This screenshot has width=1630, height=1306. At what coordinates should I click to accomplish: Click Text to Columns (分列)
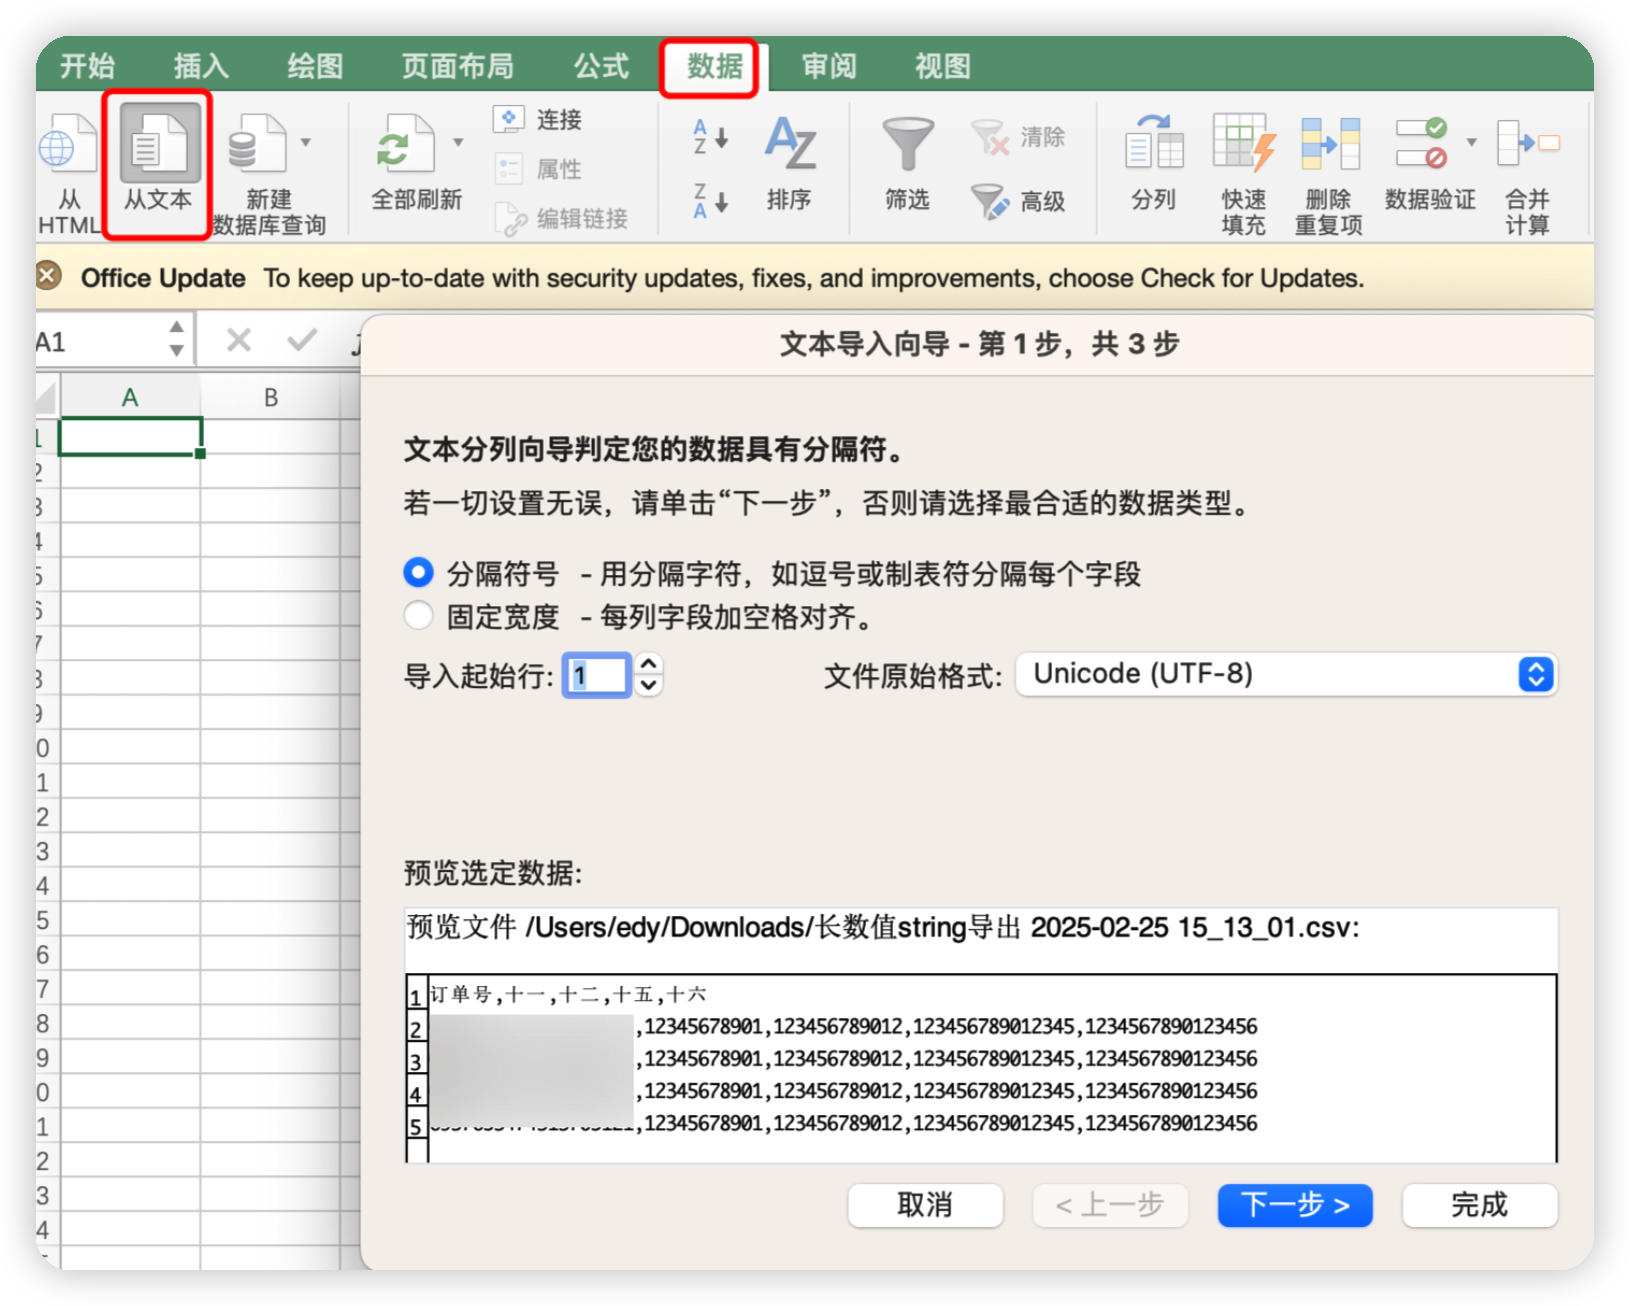click(1154, 162)
